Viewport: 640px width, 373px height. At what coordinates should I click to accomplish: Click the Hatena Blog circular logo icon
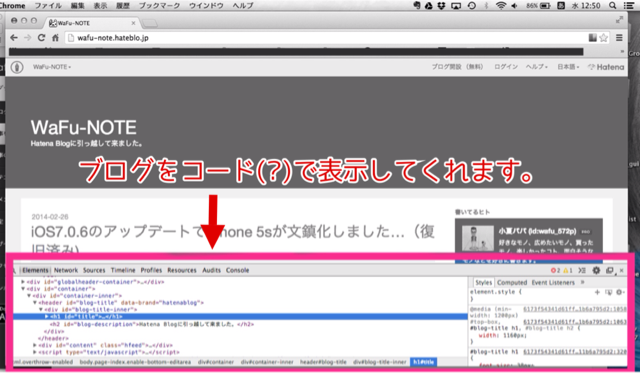pyautogui.click(x=17, y=67)
